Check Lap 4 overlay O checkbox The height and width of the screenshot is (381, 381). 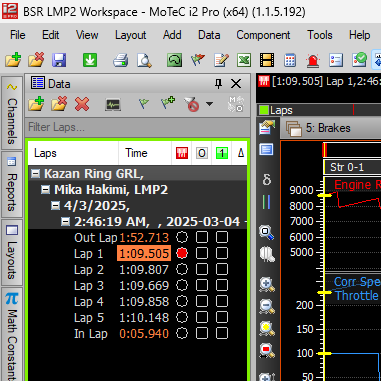pyautogui.click(x=202, y=302)
